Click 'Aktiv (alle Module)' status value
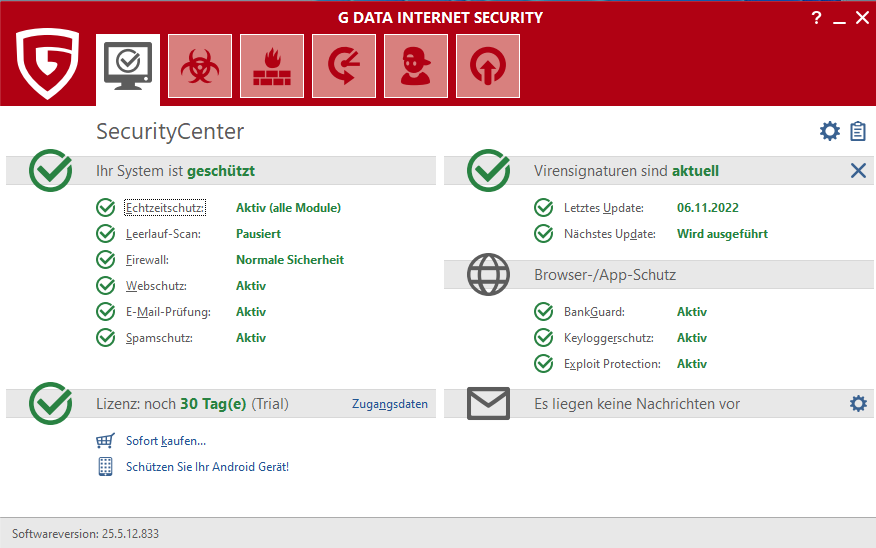 tap(288, 208)
